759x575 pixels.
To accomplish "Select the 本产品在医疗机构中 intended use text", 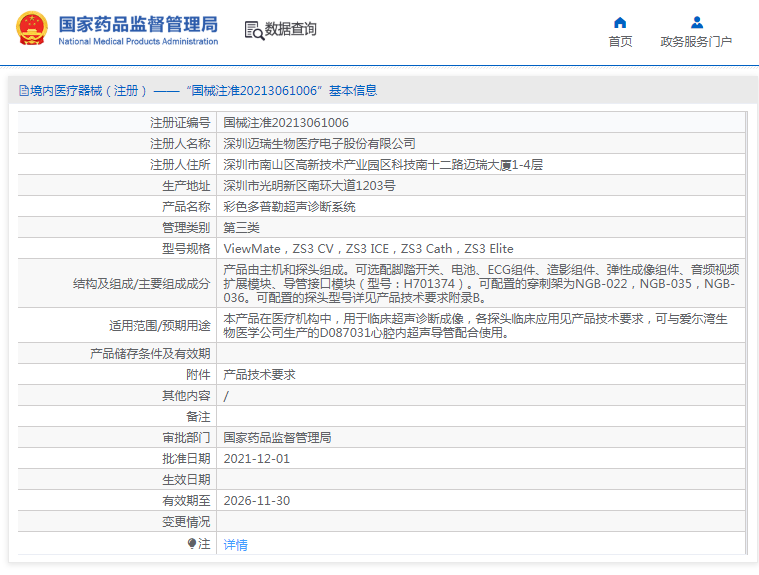I will [475, 326].
